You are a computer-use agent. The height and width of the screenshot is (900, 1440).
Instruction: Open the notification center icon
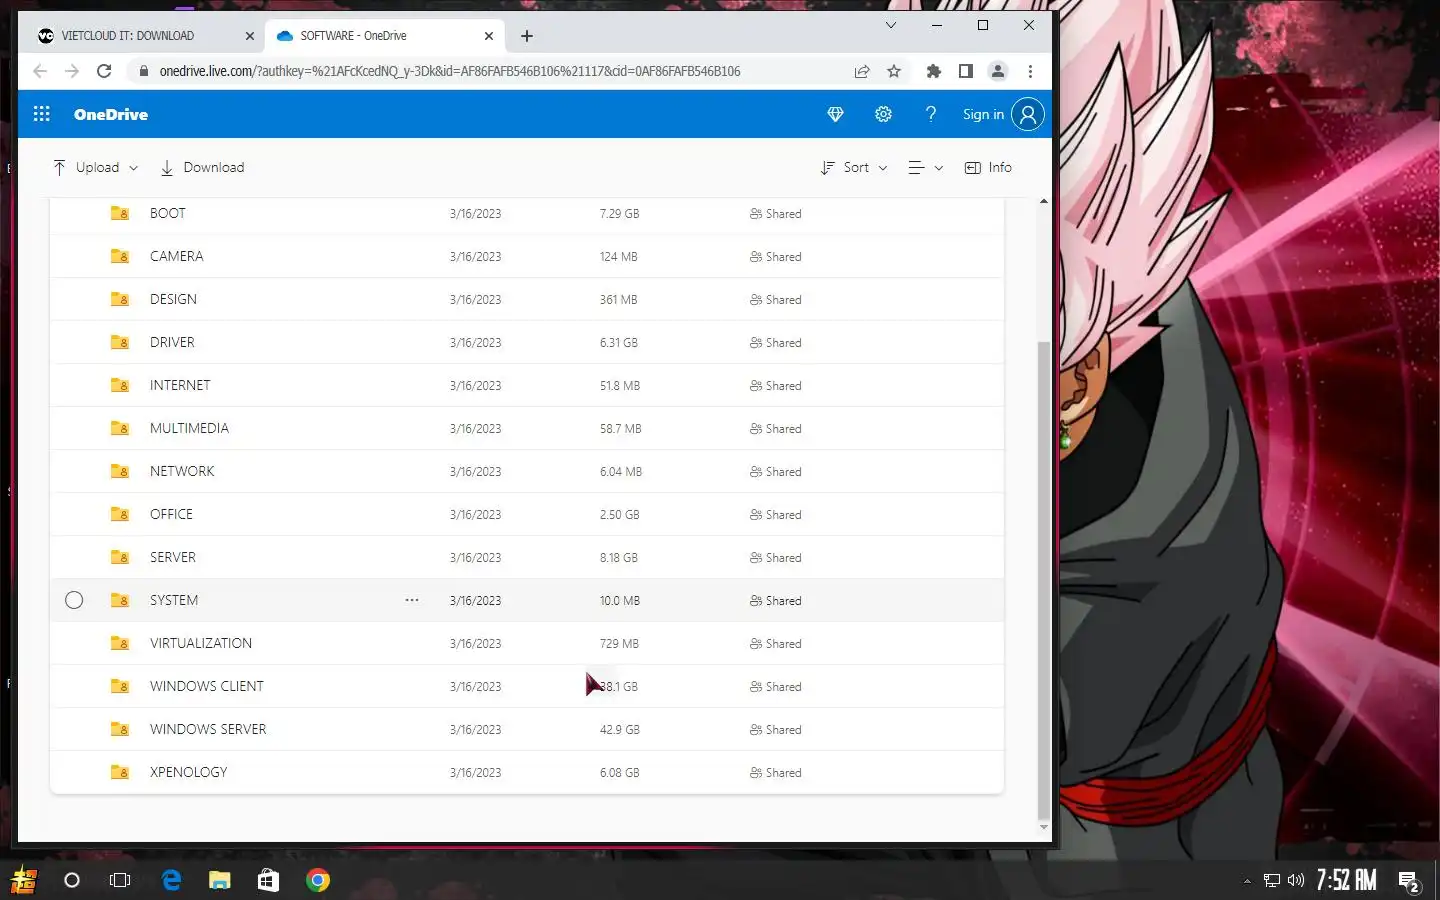coord(1409,881)
